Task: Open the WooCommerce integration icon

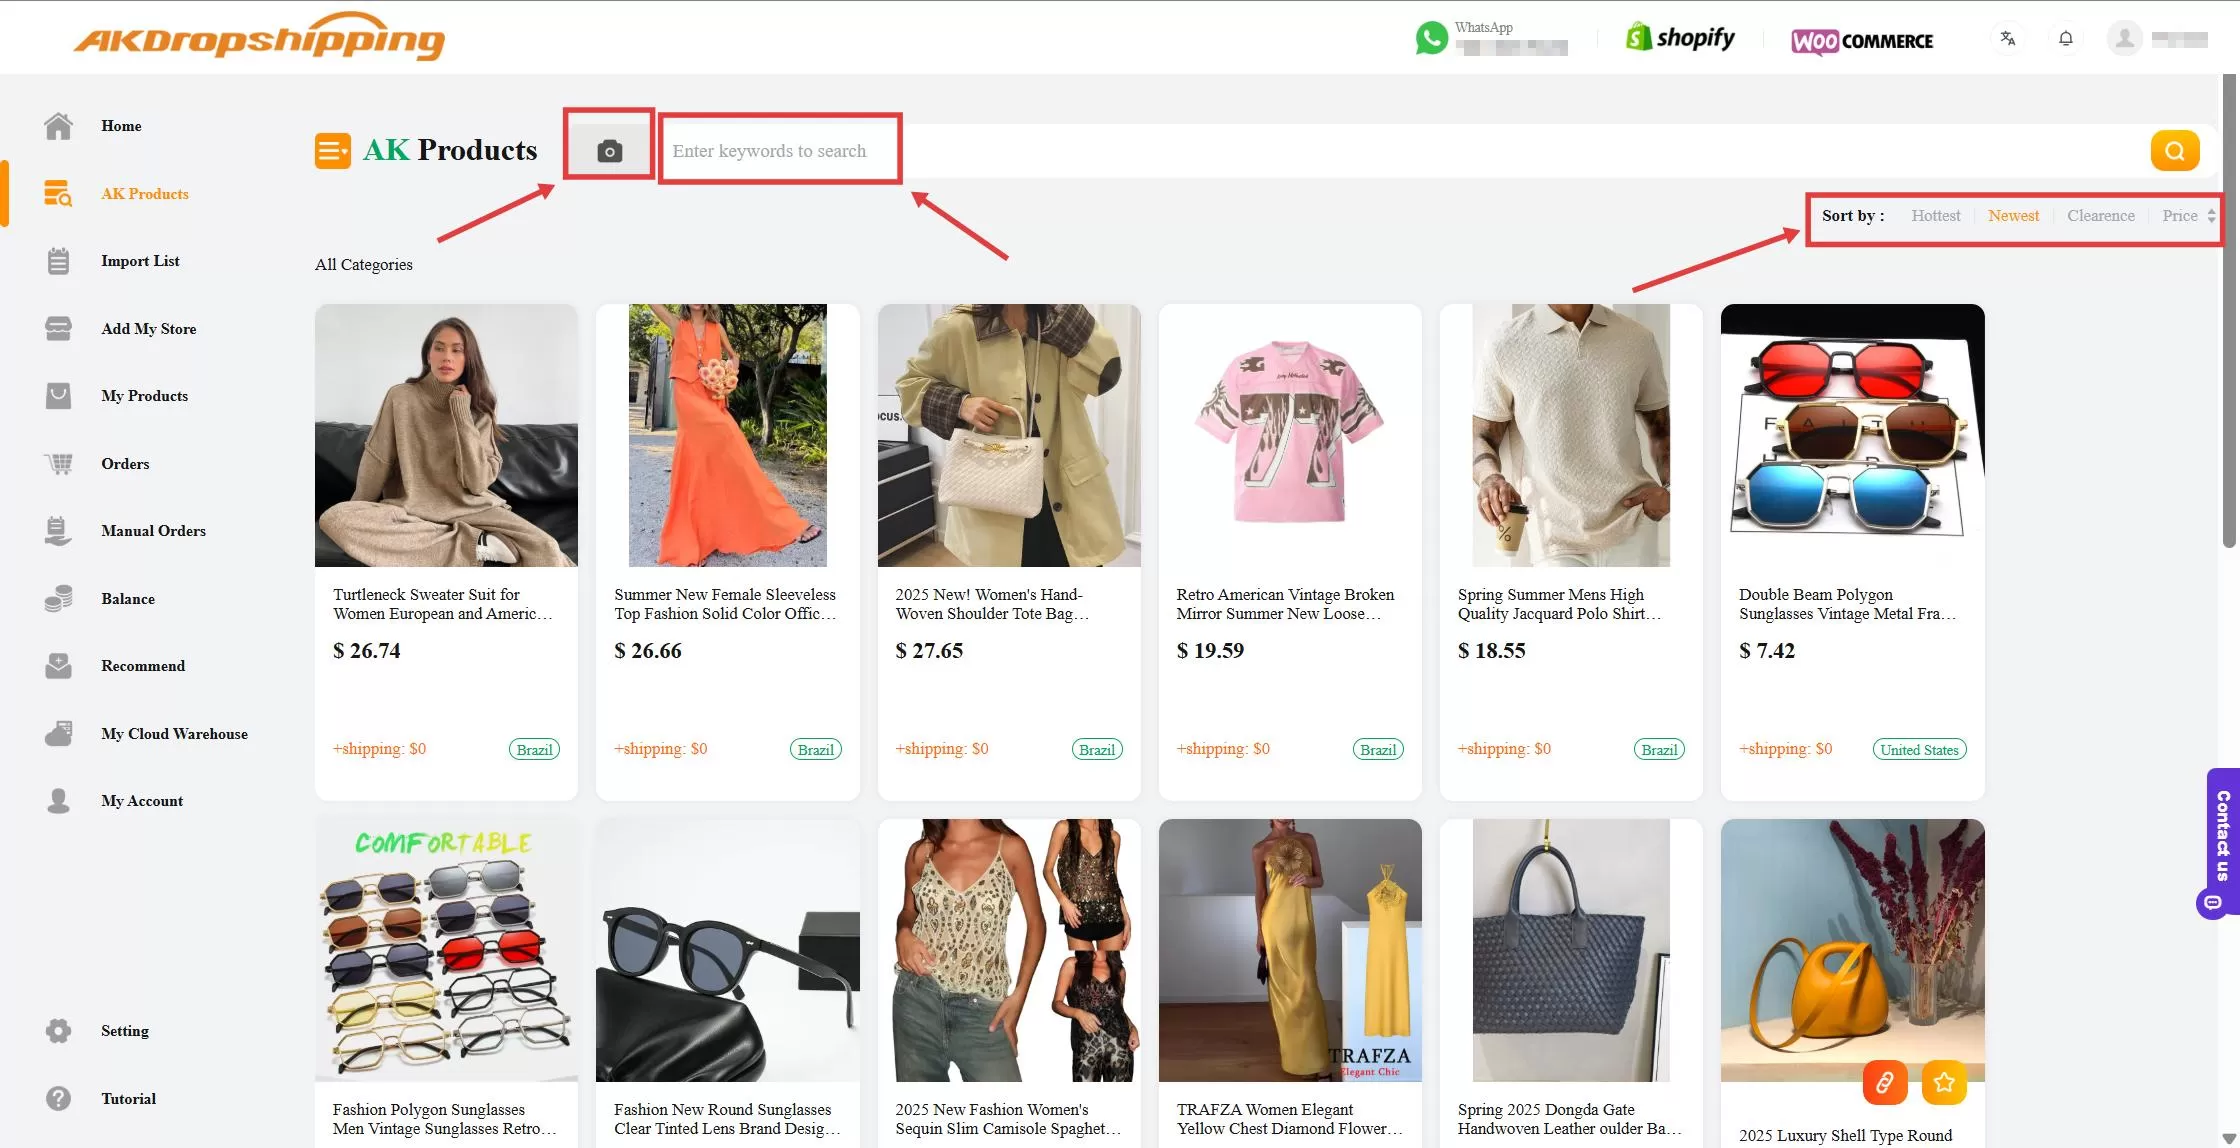Action: (1814, 41)
